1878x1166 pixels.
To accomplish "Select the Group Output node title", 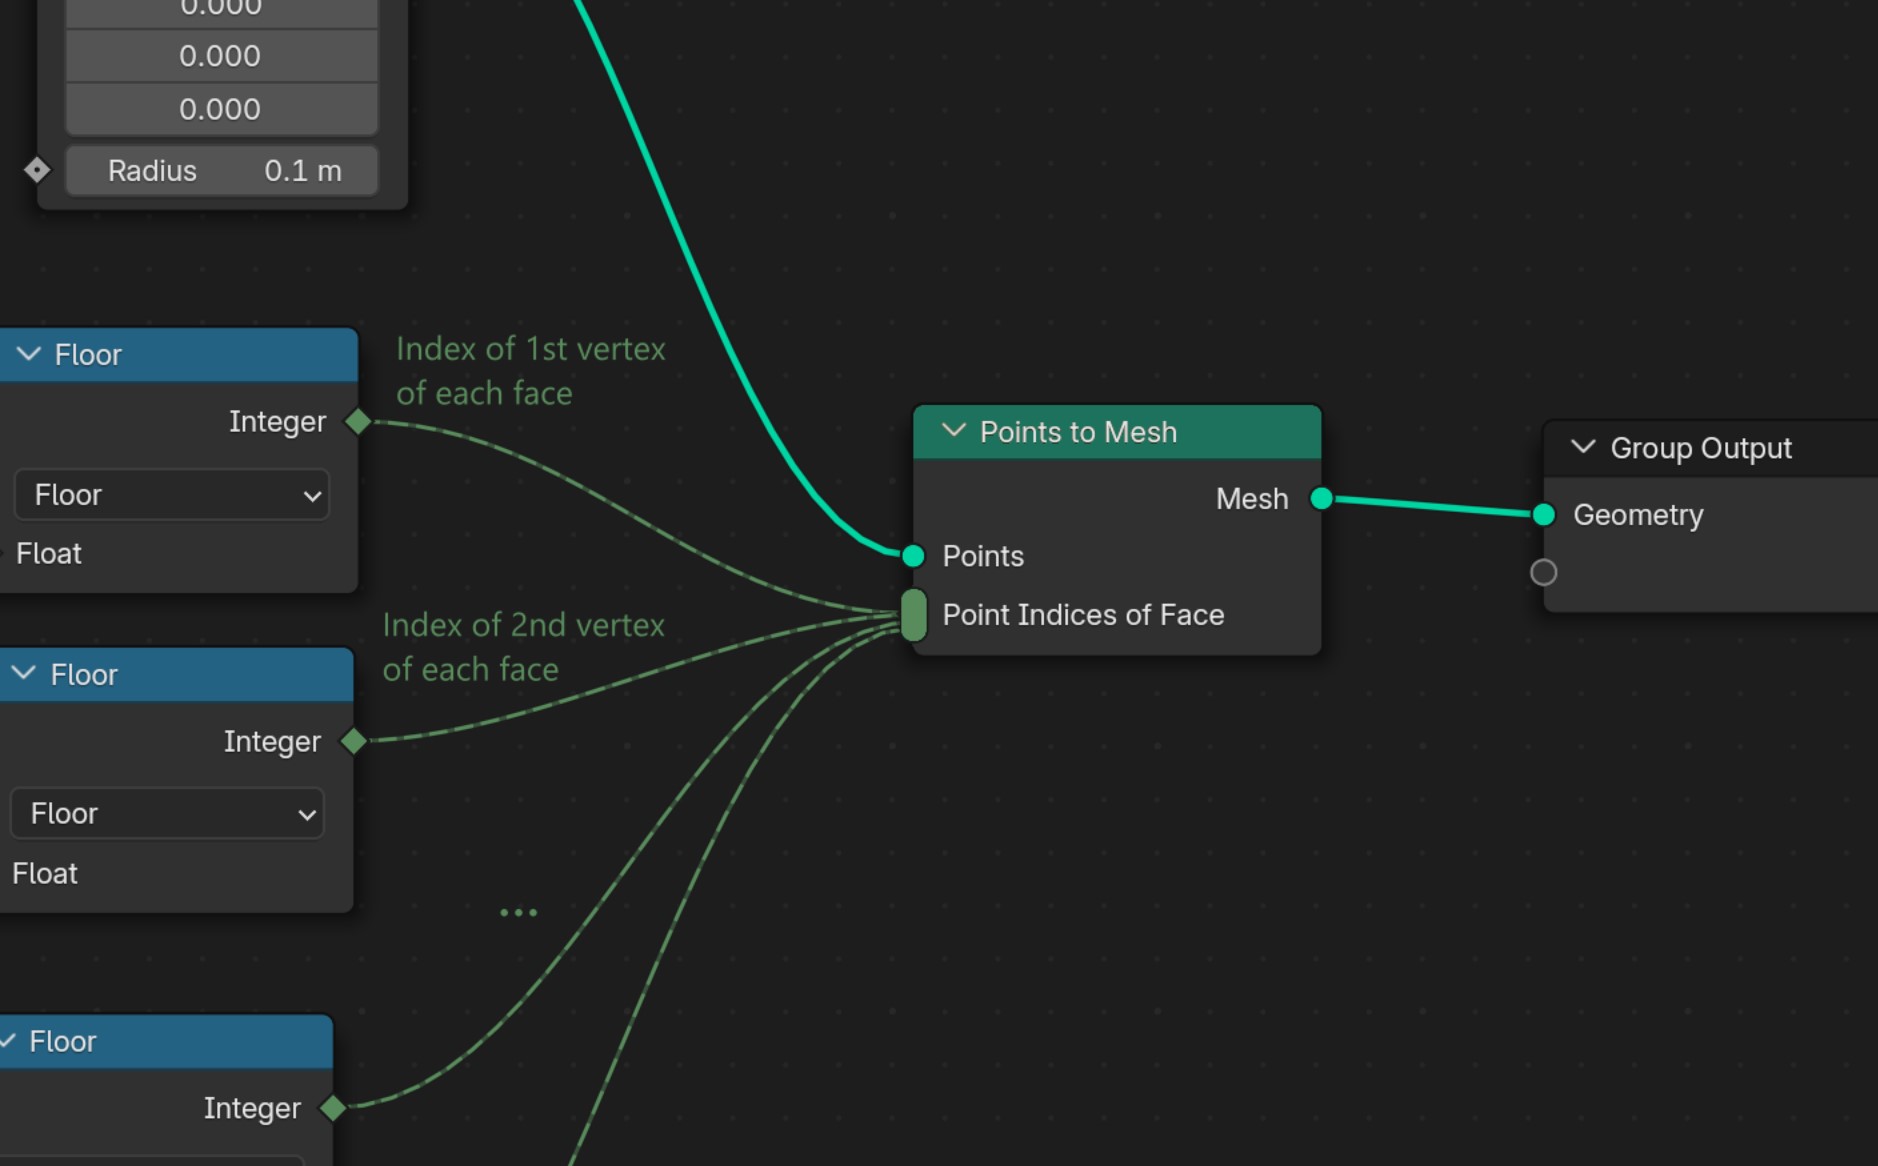I will pyautogui.click(x=1701, y=448).
